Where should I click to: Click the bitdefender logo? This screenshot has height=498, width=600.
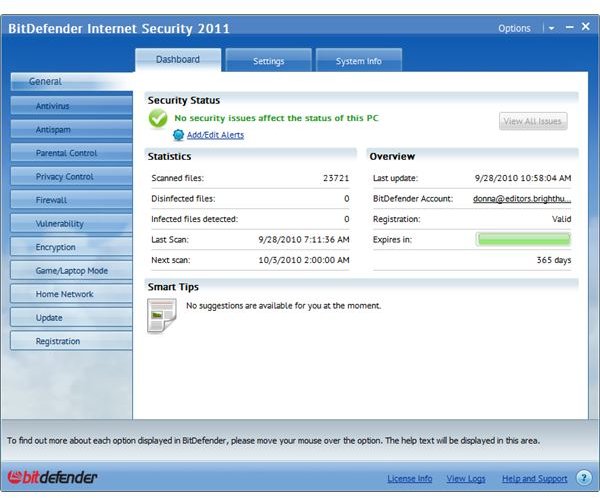coord(52,477)
